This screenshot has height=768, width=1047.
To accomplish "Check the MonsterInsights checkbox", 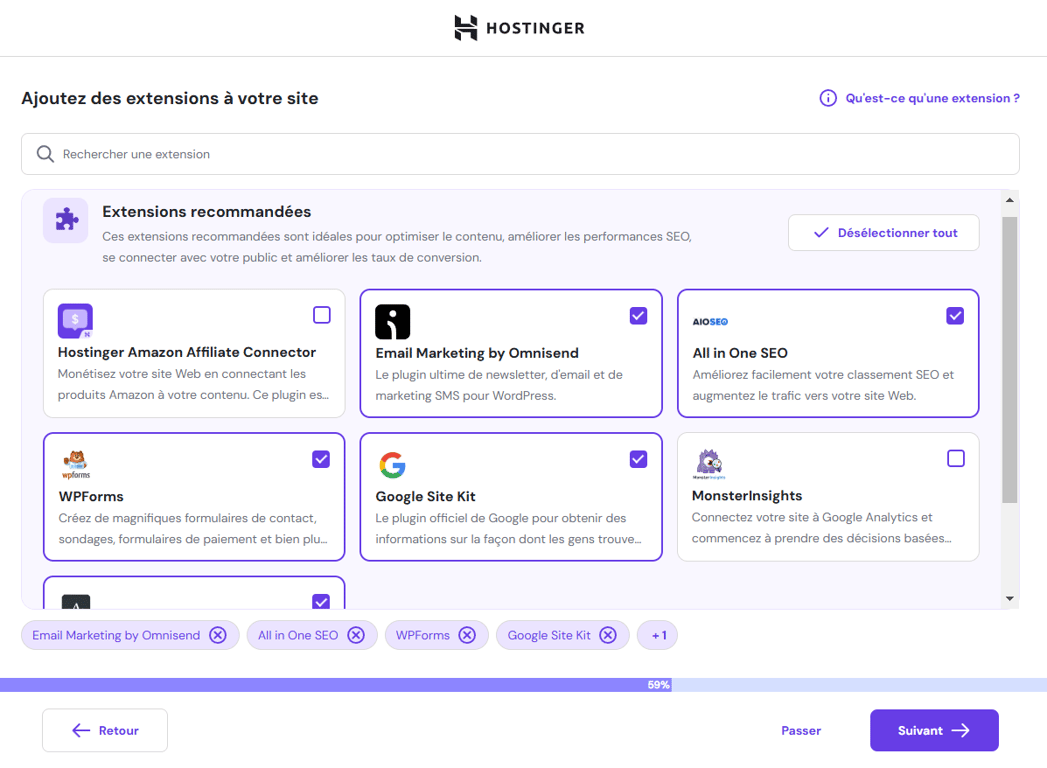I will 955,458.
